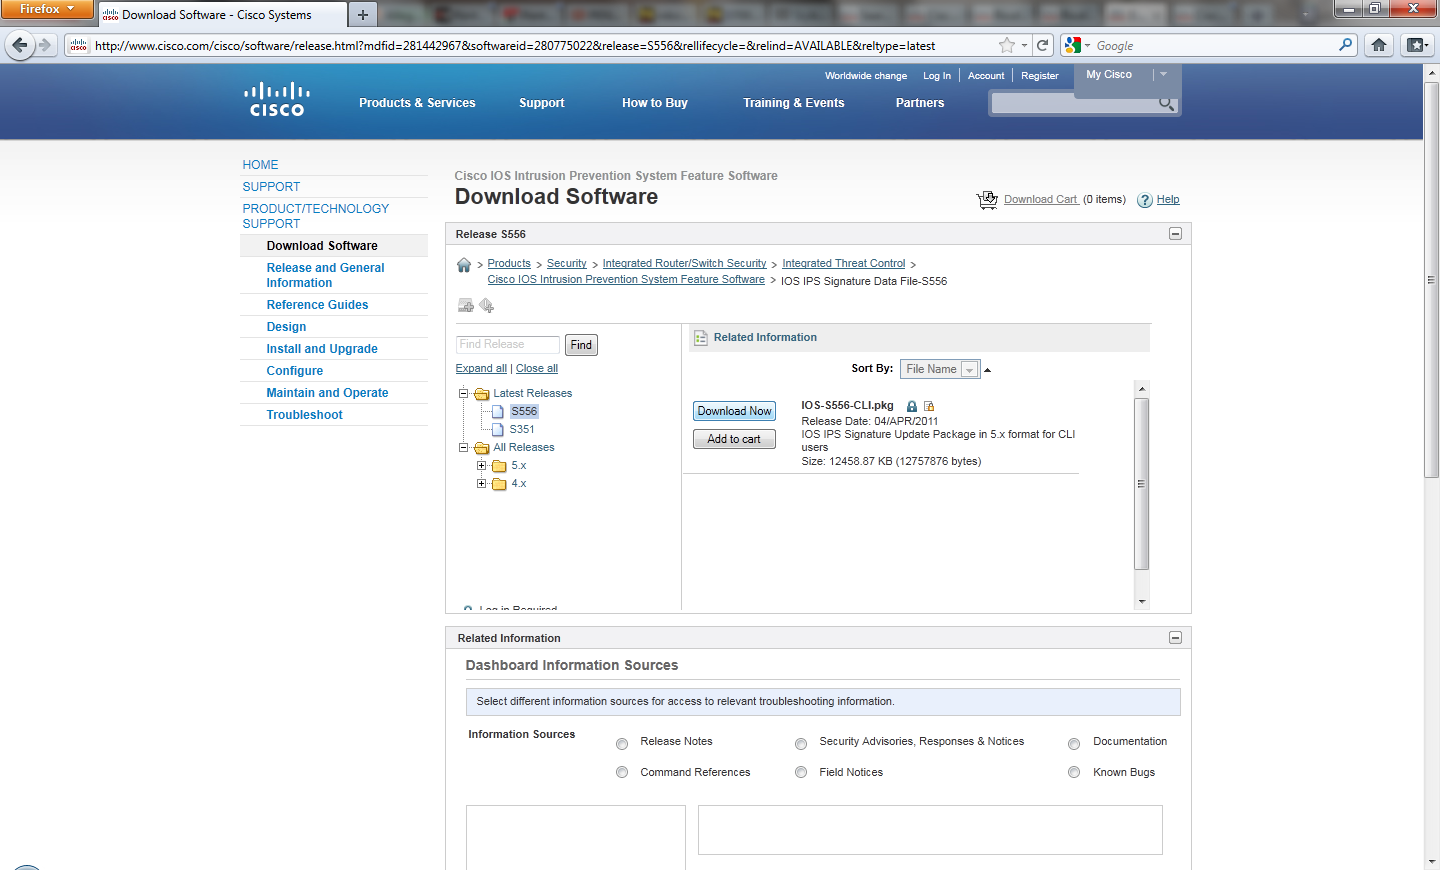Open the Firefox home page button
This screenshot has height=870, width=1440.
(x=1379, y=45)
